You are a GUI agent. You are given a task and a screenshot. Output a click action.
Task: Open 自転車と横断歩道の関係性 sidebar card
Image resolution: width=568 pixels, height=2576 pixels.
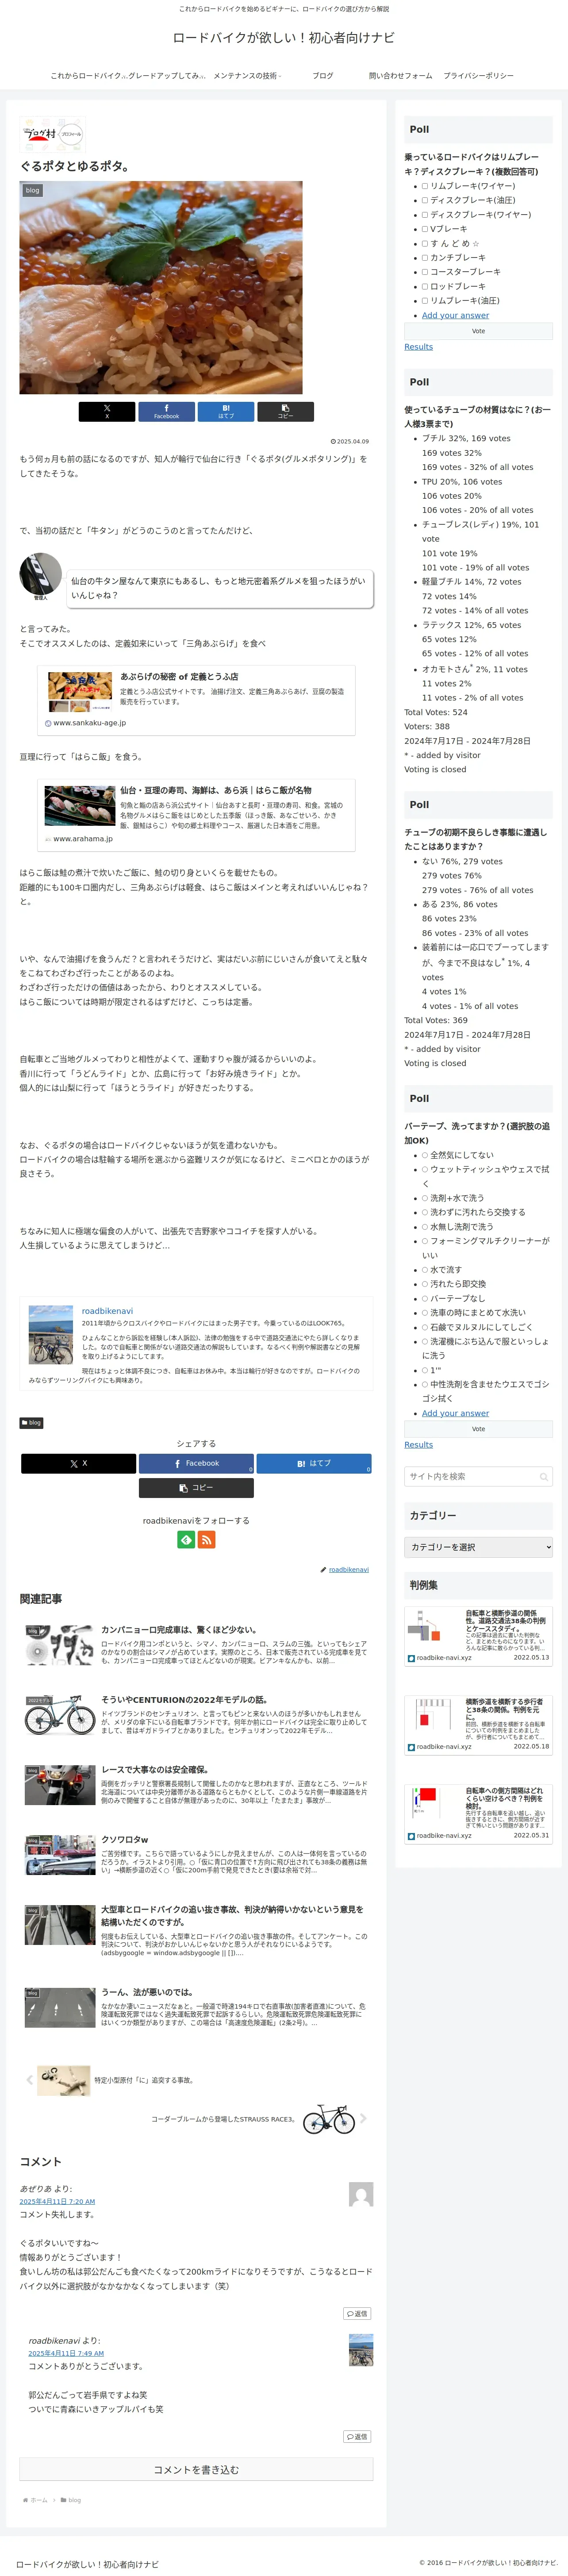click(478, 1636)
